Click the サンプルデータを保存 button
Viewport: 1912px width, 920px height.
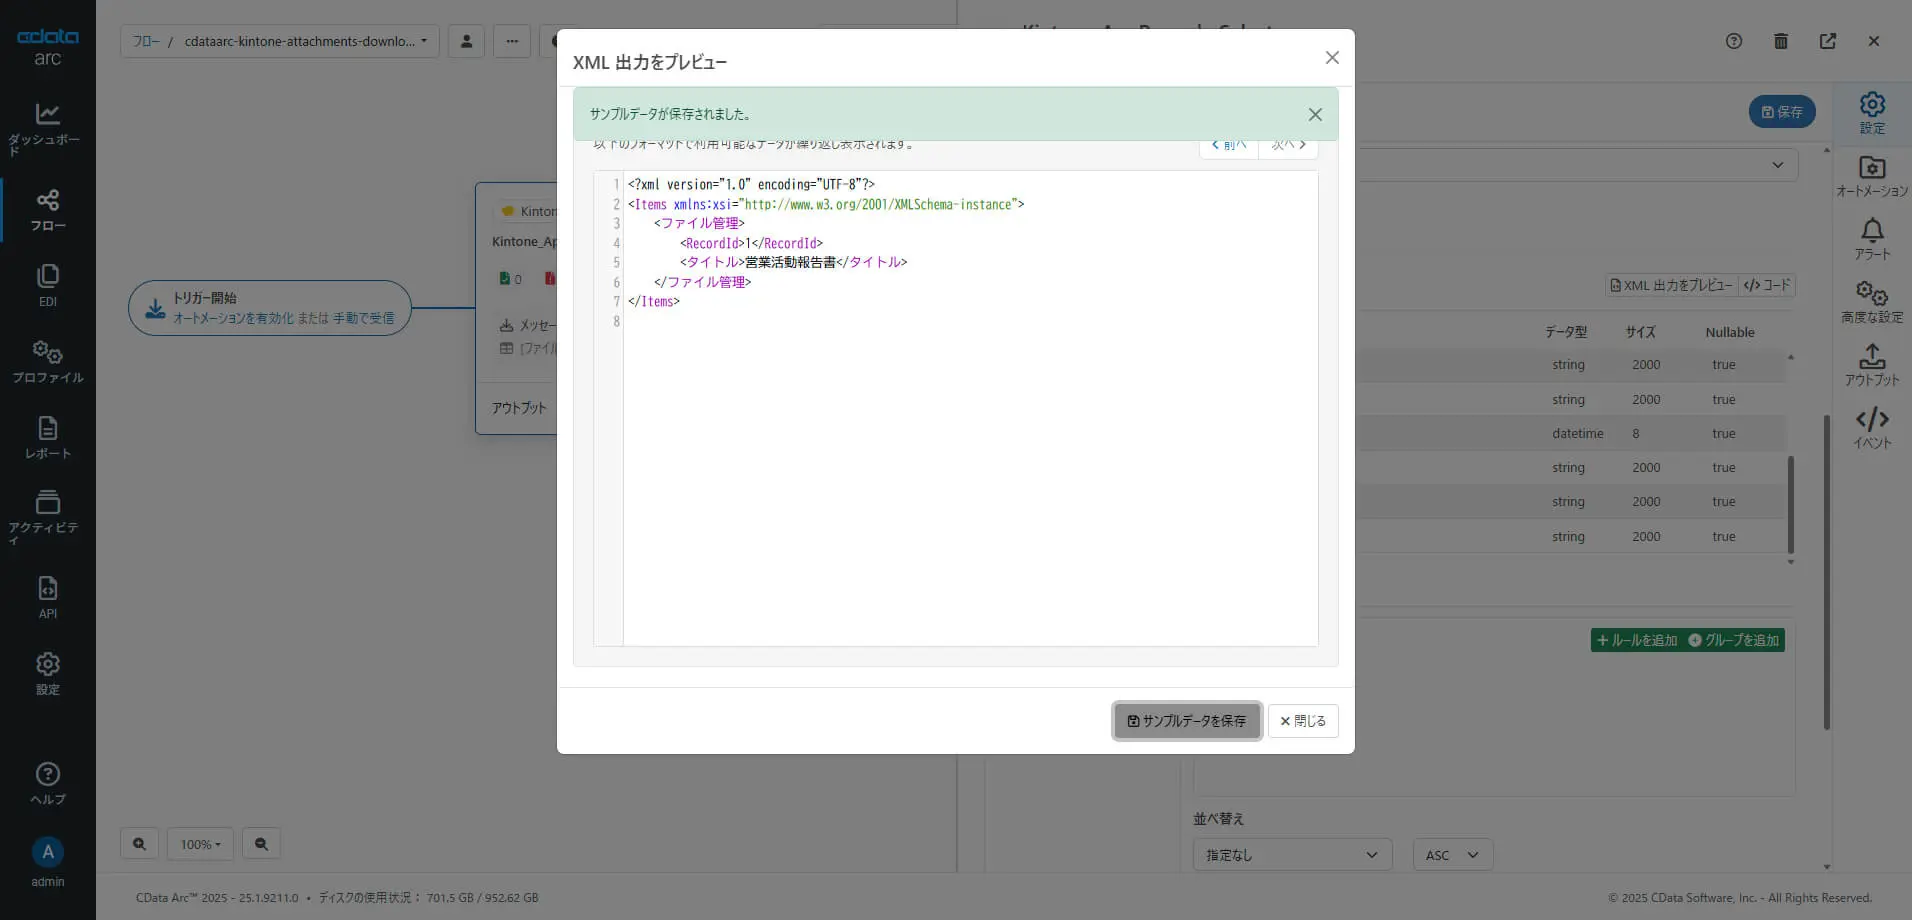[x=1187, y=721]
